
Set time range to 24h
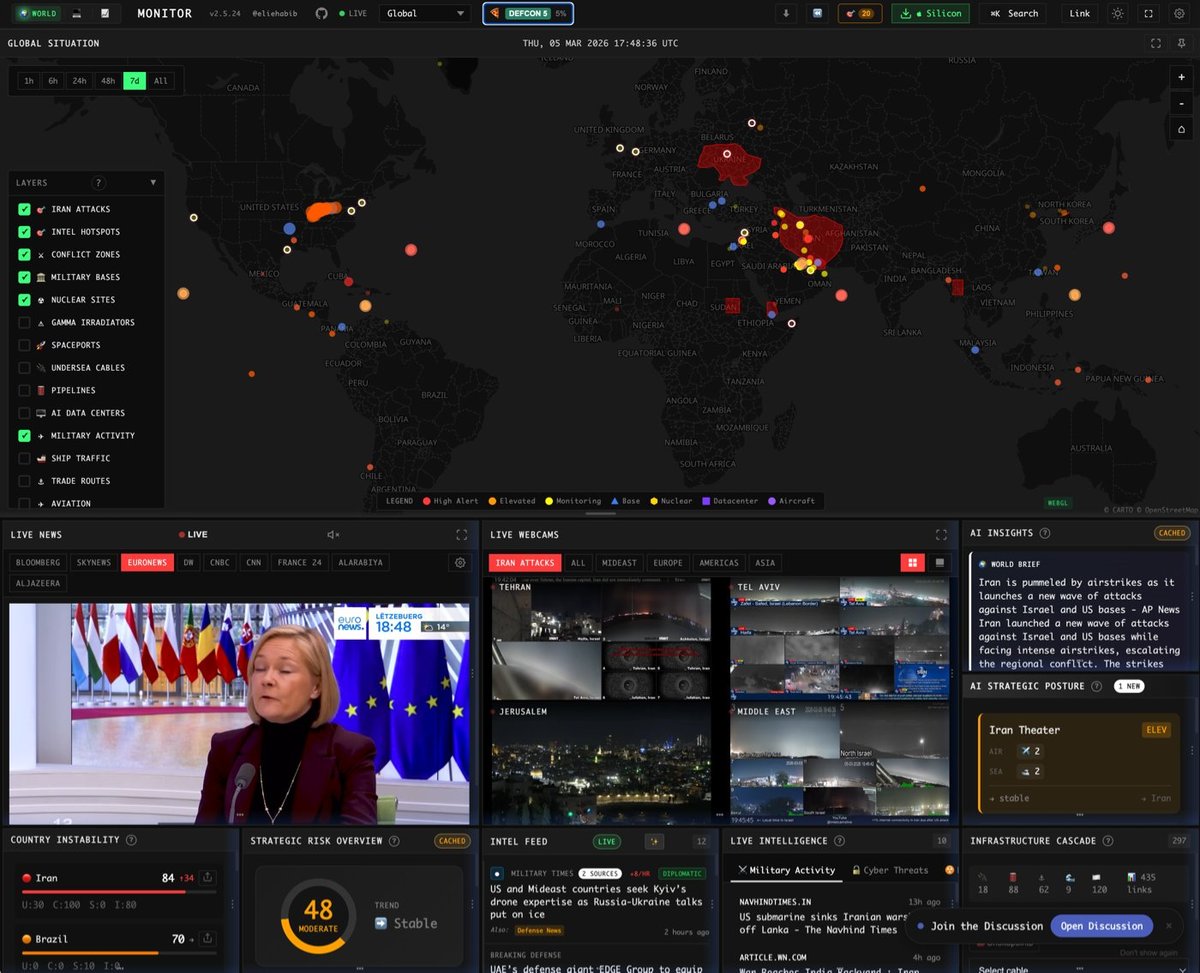(x=79, y=81)
